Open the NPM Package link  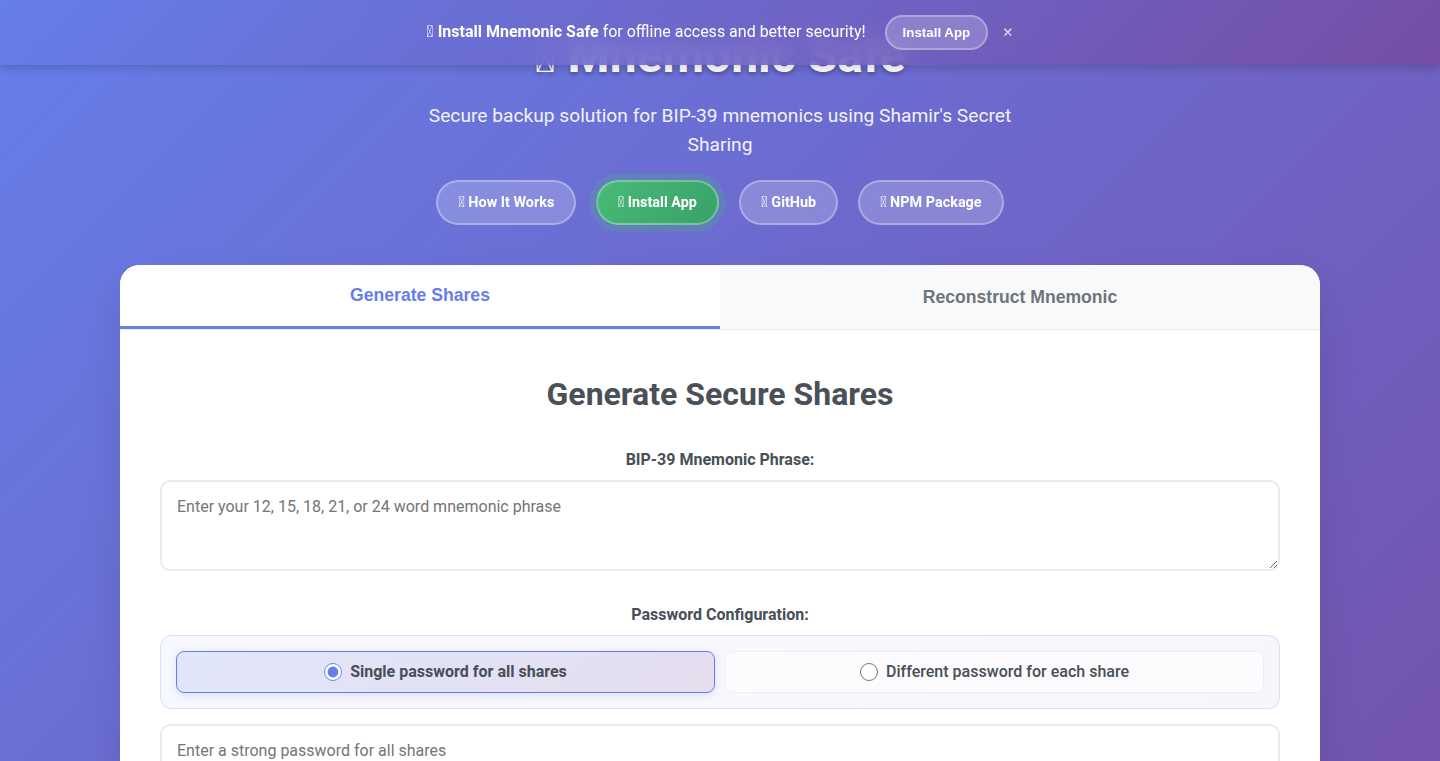coord(931,202)
